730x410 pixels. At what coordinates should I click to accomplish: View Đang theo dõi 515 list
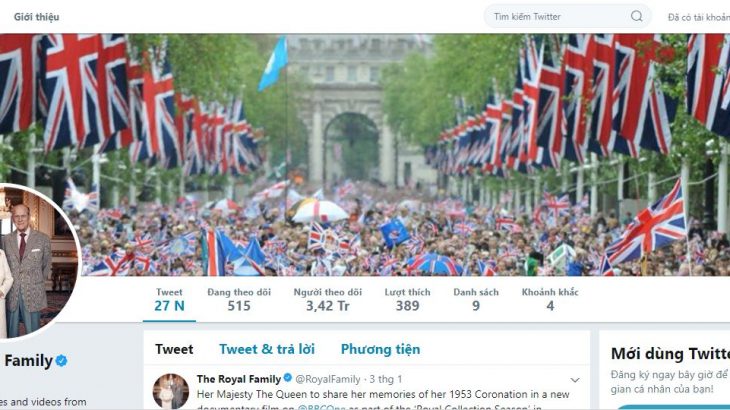239,299
